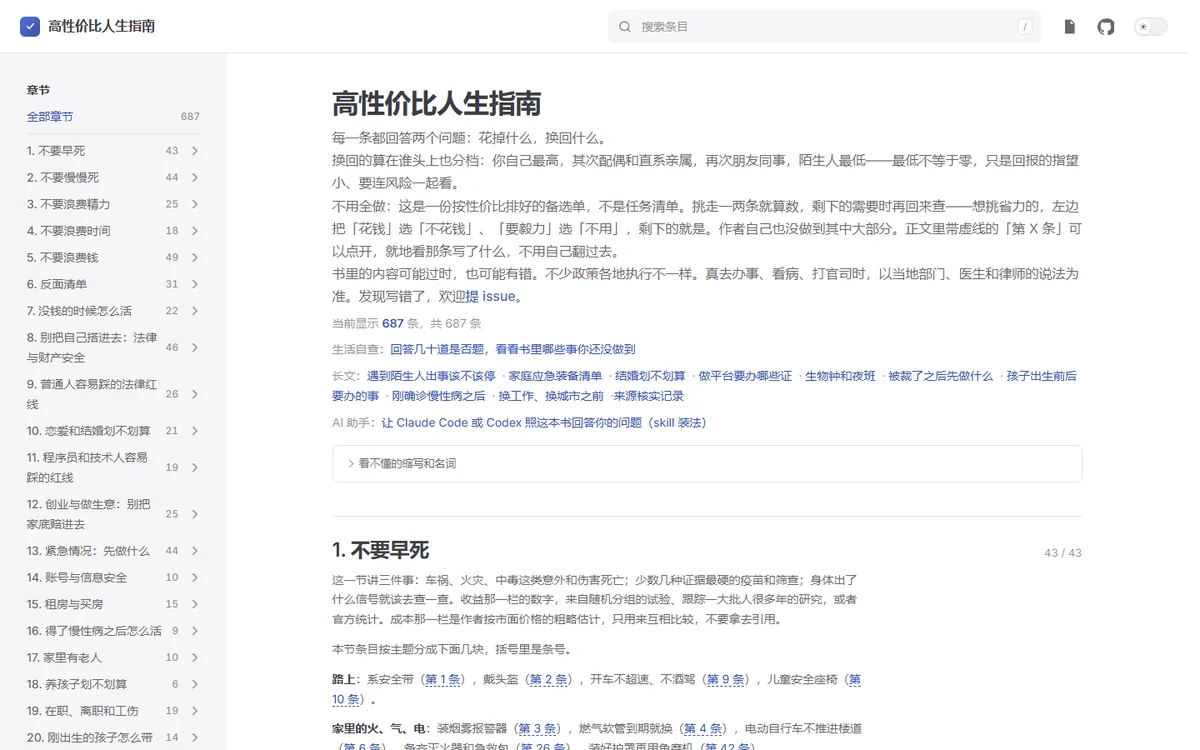Open the document page icon in header
This screenshot has height=750, width=1200.
coord(1069,27)
